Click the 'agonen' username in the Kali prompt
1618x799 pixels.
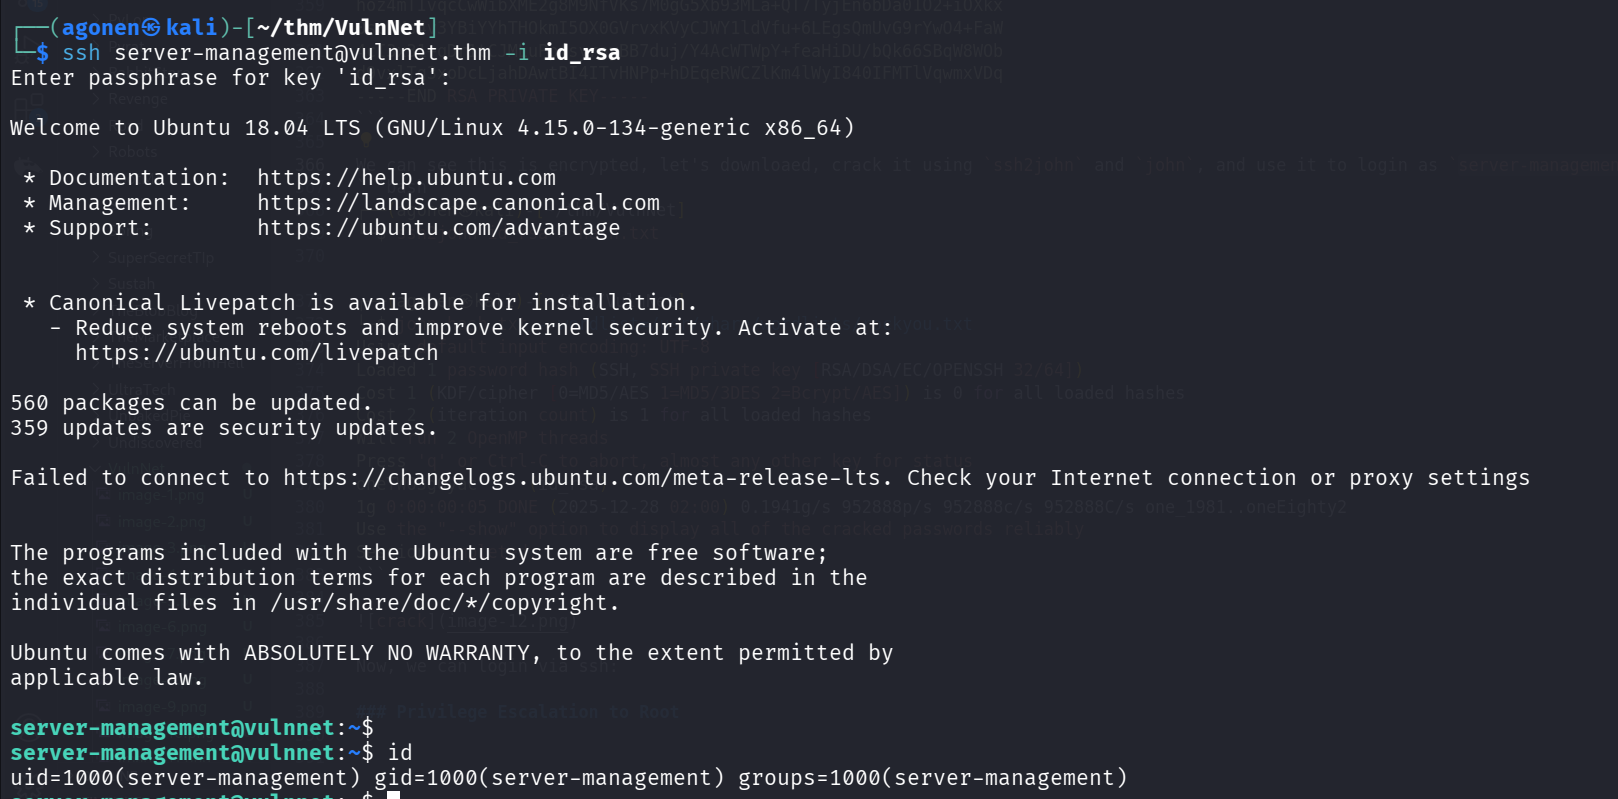tap(100, 28)
